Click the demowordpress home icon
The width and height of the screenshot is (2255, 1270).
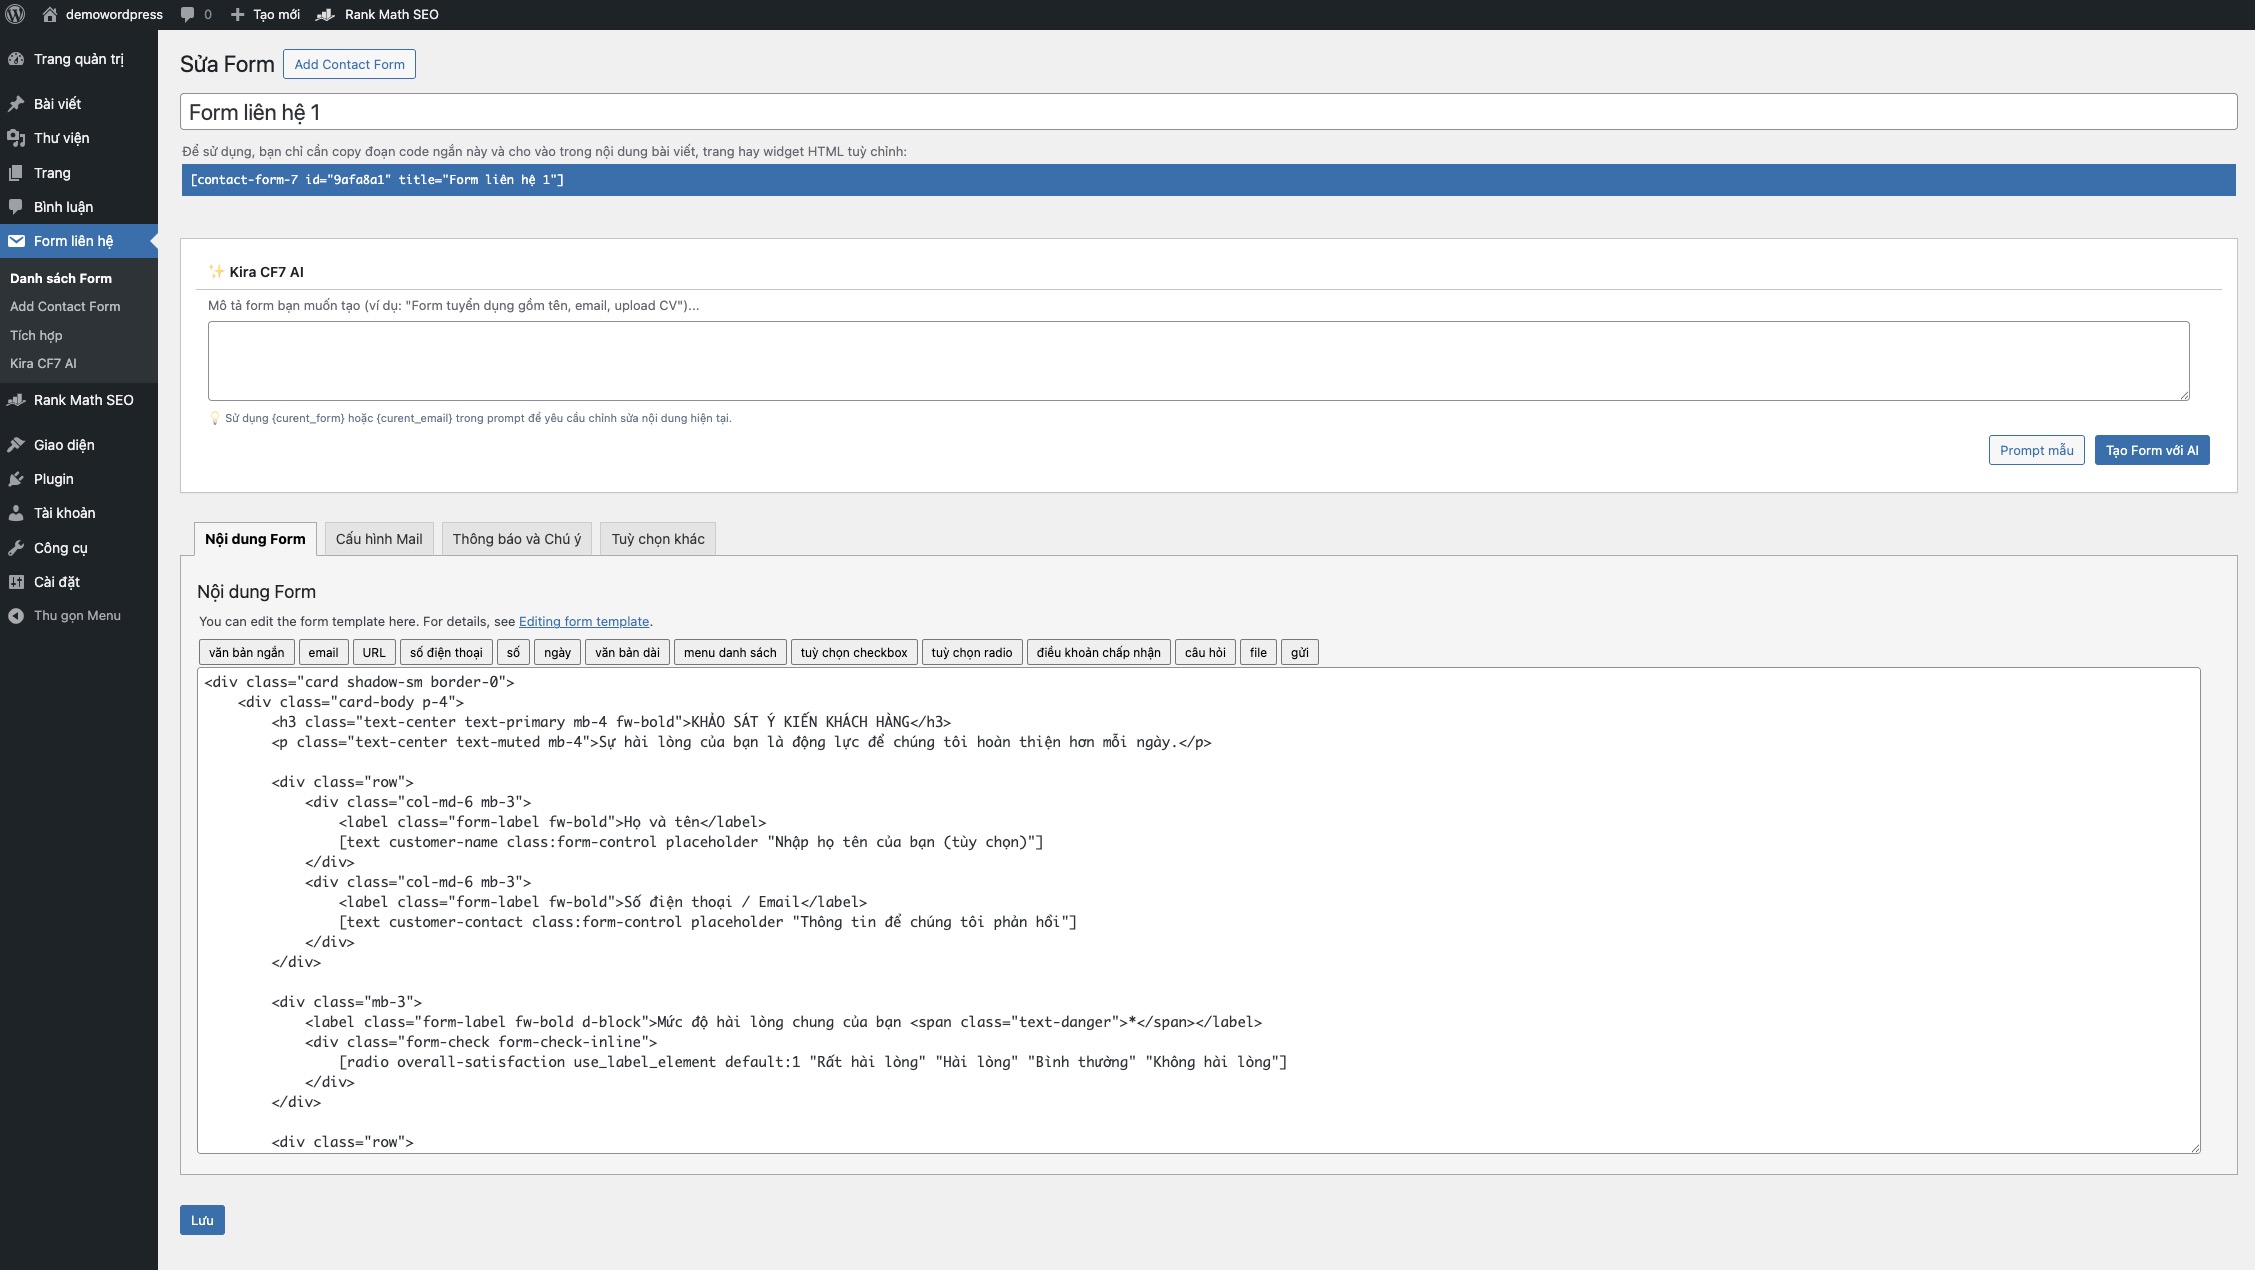[50, 14]
